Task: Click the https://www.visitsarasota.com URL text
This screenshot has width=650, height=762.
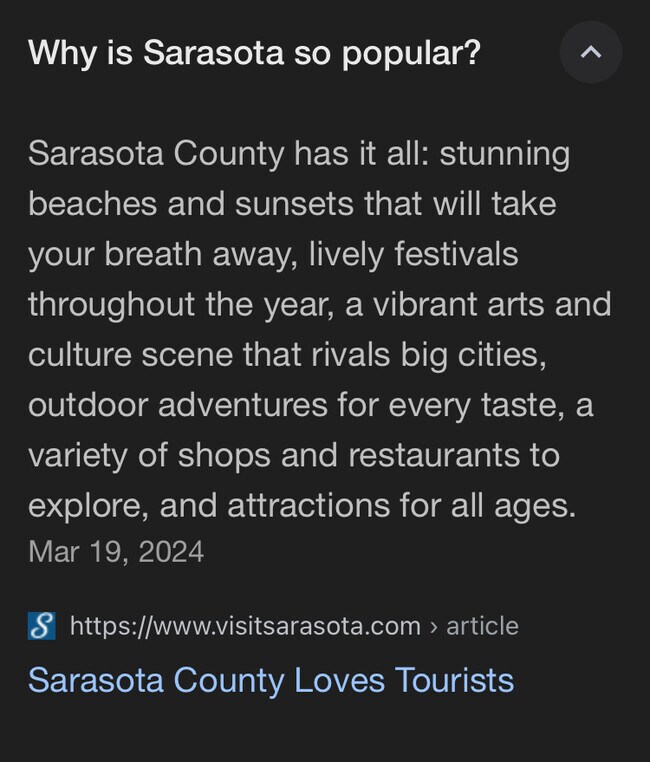Action: coord(245,627)
